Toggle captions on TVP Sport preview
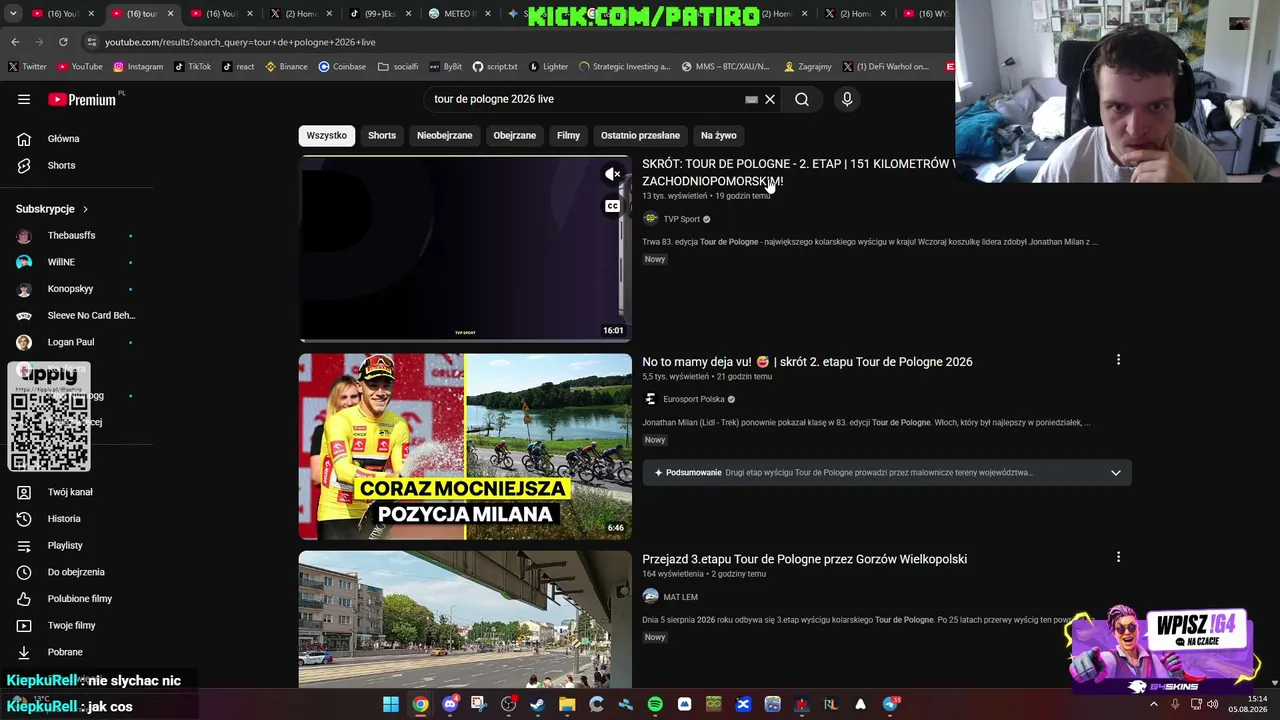Image resolution: width=1280 pixels, height=720 pixels. 613,206
